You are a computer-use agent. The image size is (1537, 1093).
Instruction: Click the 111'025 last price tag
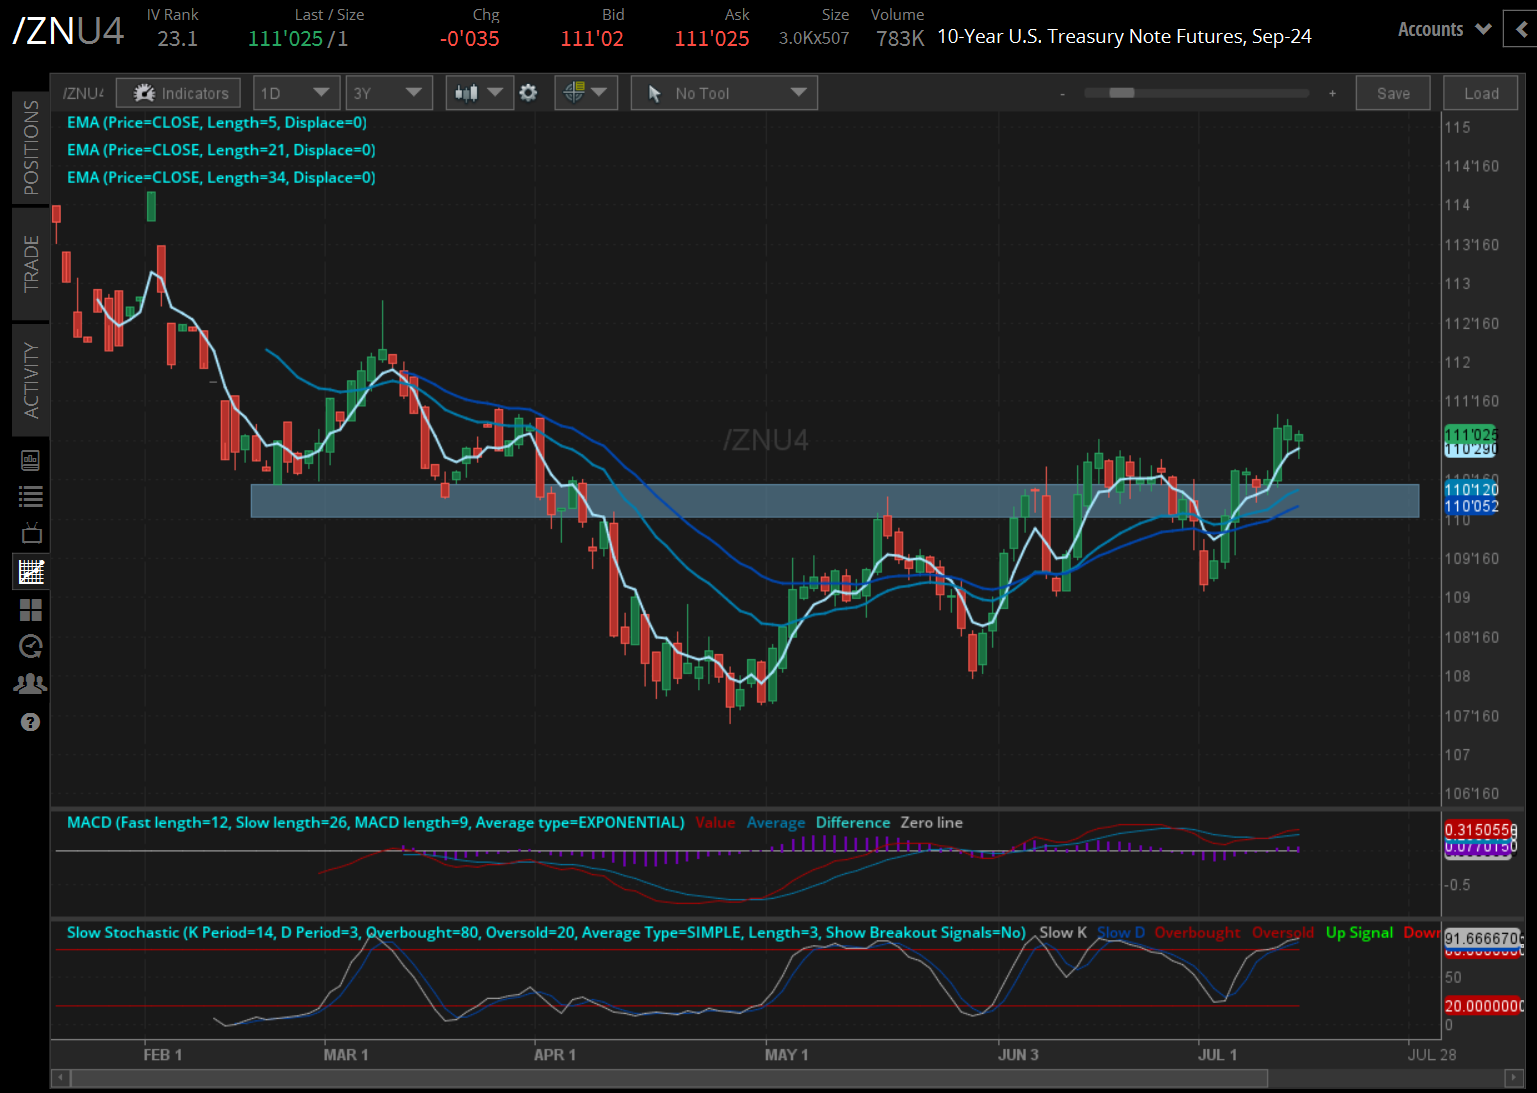(1471, 434)
